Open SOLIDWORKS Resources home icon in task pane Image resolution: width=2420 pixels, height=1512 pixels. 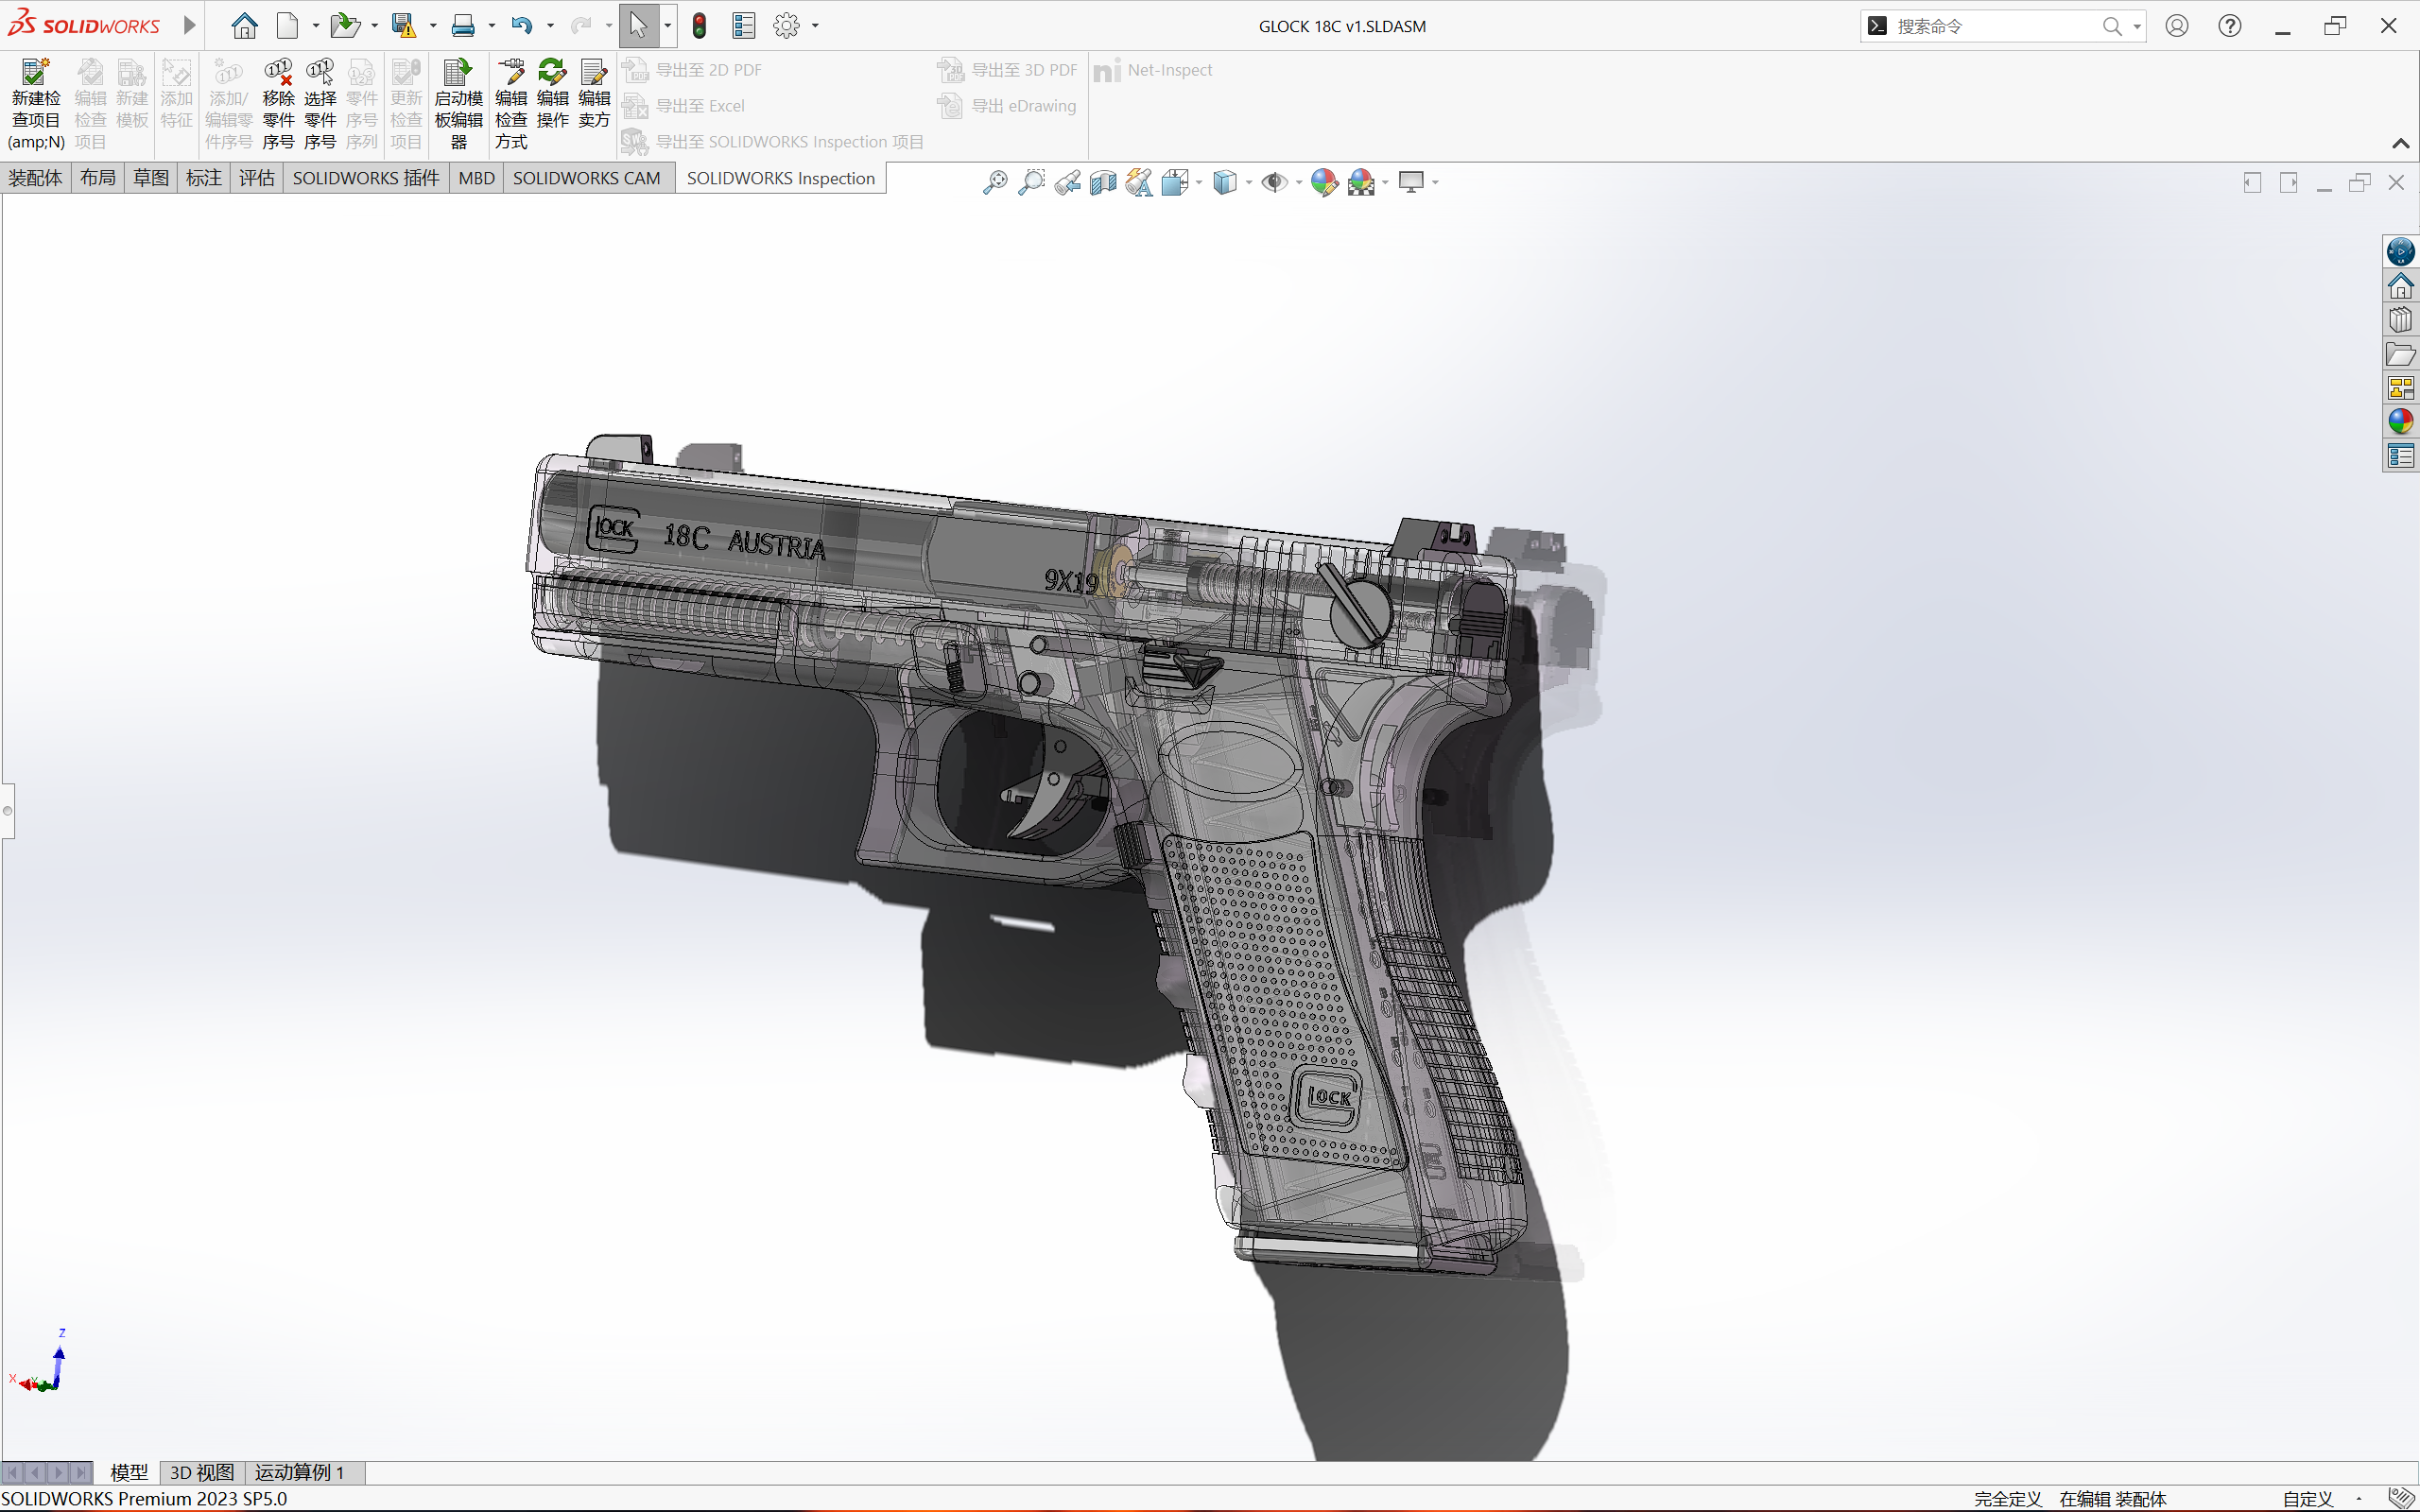tap(2401, 286)
